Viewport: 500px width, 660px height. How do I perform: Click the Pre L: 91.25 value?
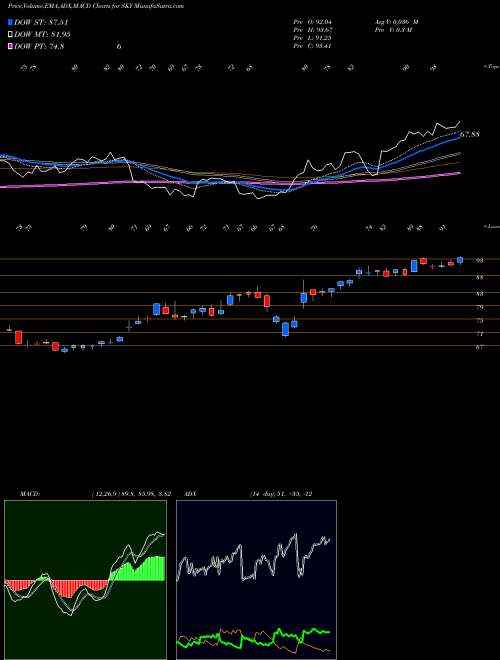point(313,38)
